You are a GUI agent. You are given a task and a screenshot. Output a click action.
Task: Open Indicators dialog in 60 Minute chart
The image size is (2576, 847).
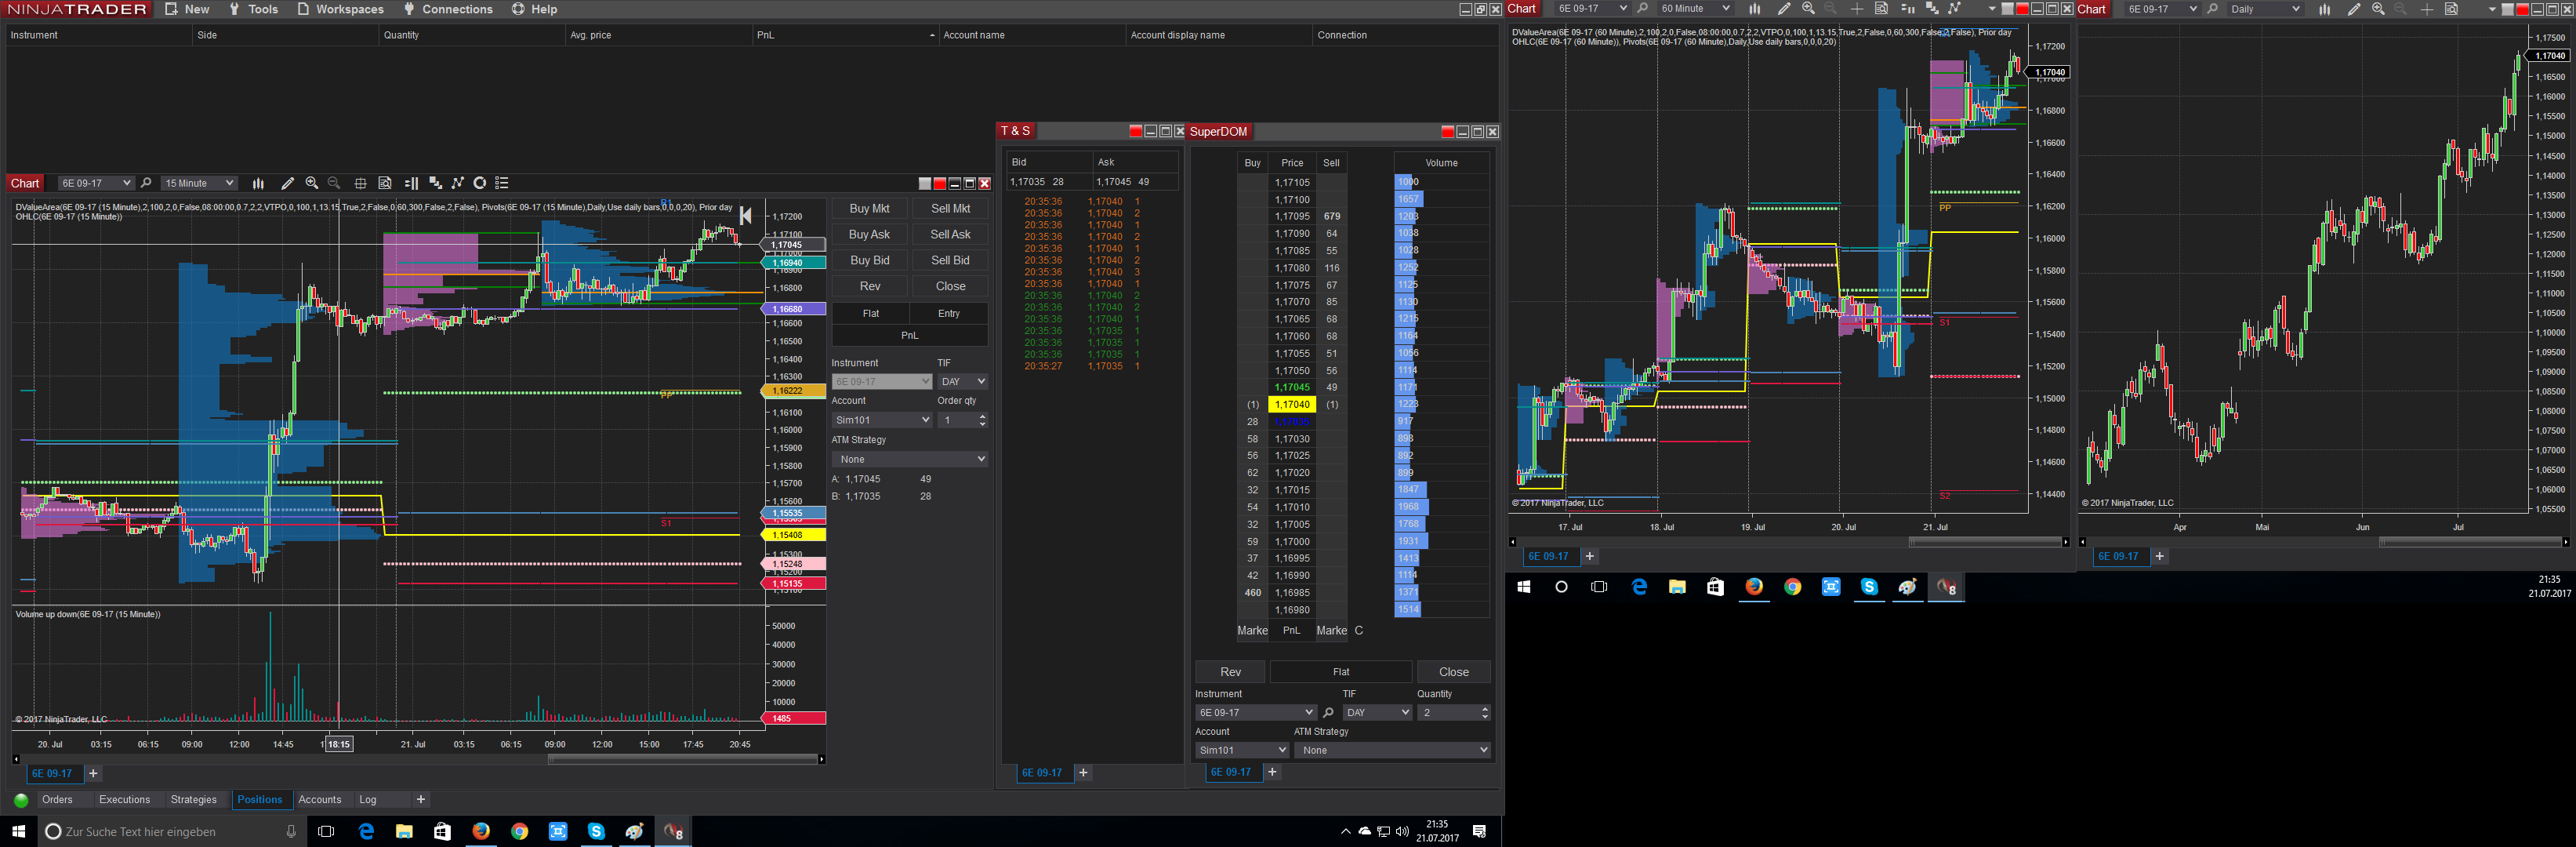point(1954,9)
